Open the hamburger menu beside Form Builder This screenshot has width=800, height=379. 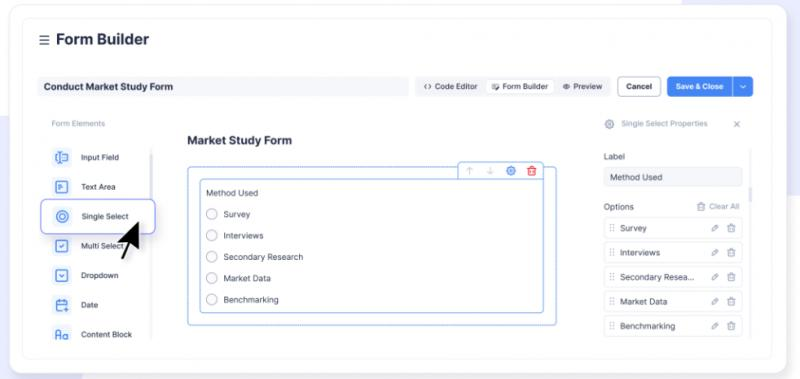click(x=44, y=40)
